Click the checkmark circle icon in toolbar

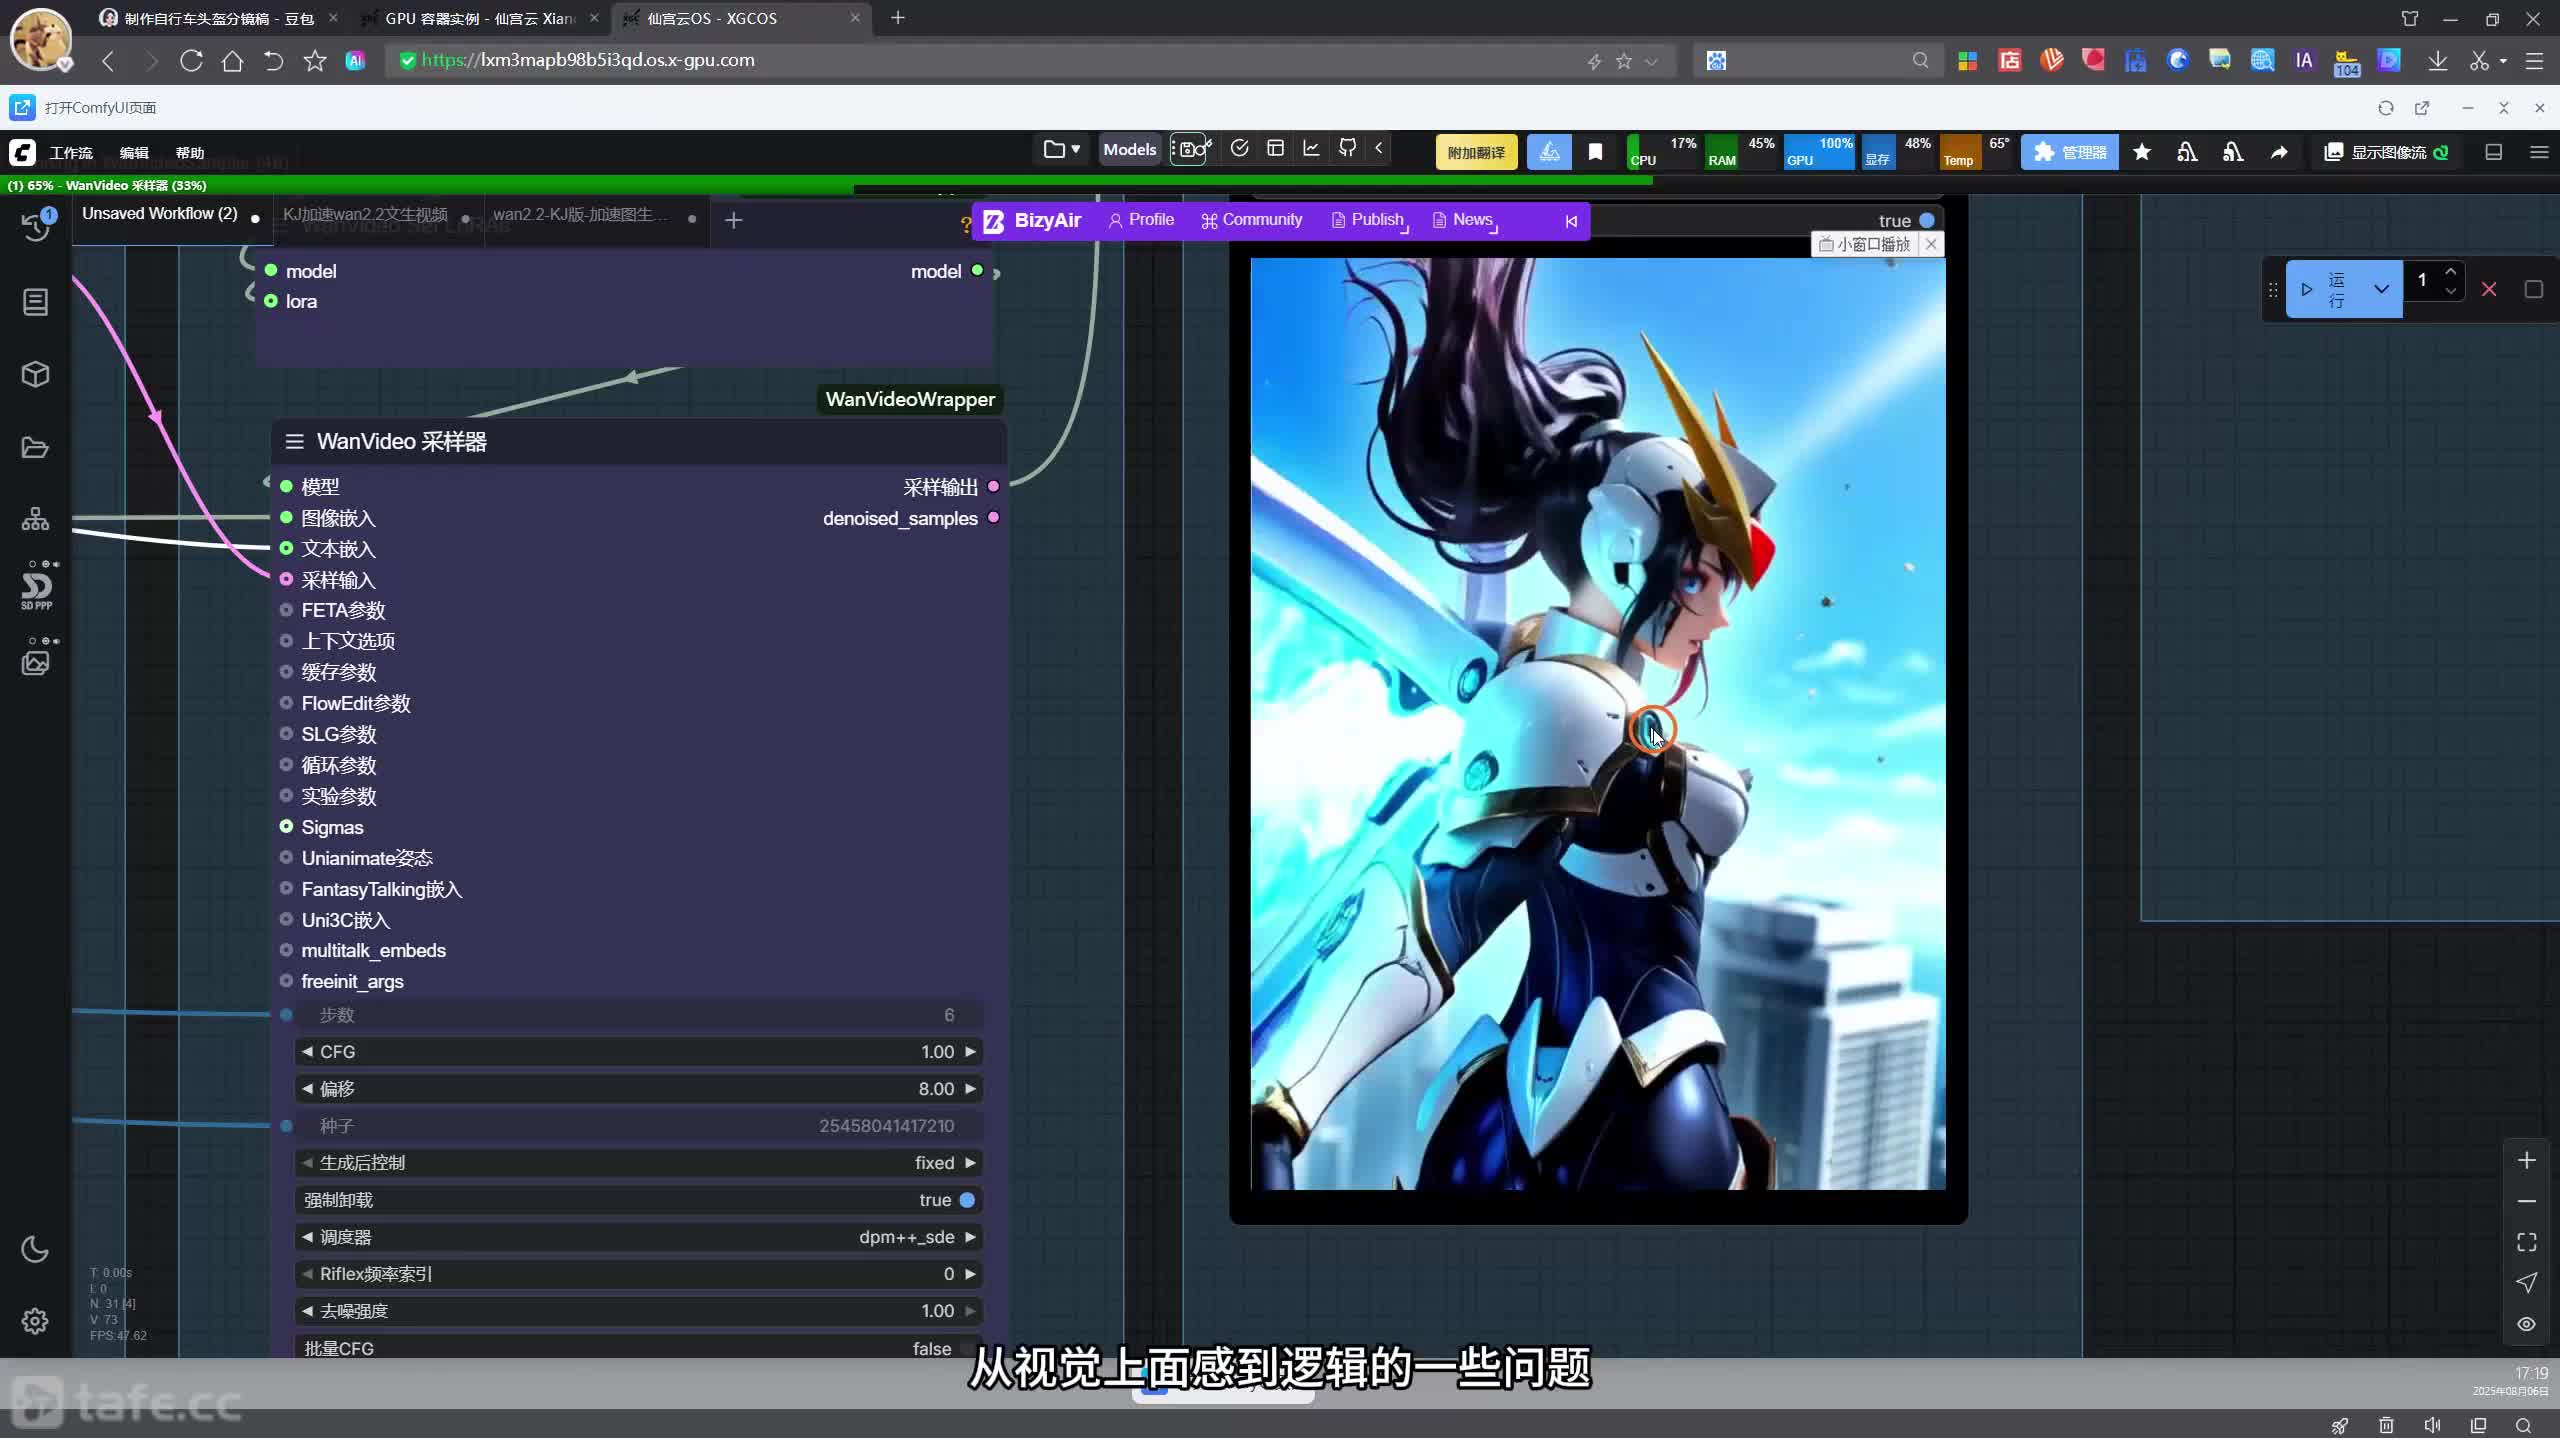(1240, 148)
